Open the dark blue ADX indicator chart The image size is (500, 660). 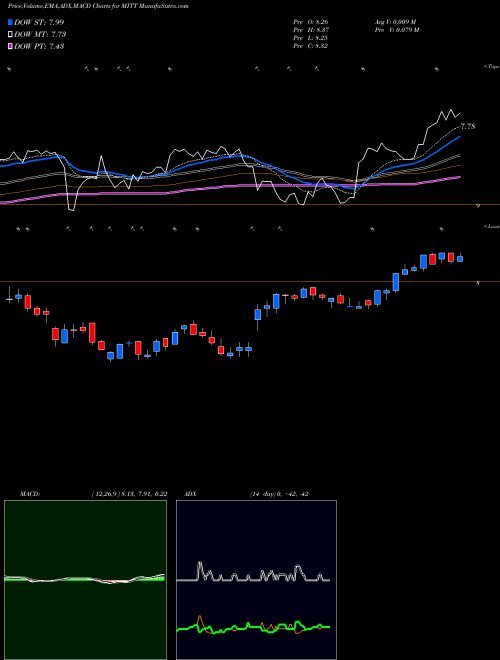256,580
